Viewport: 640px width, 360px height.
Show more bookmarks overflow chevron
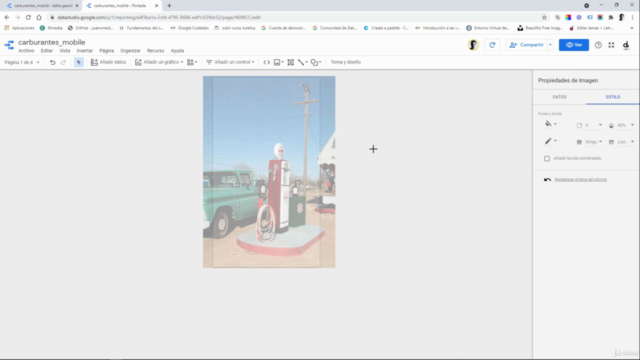(632, 28)
